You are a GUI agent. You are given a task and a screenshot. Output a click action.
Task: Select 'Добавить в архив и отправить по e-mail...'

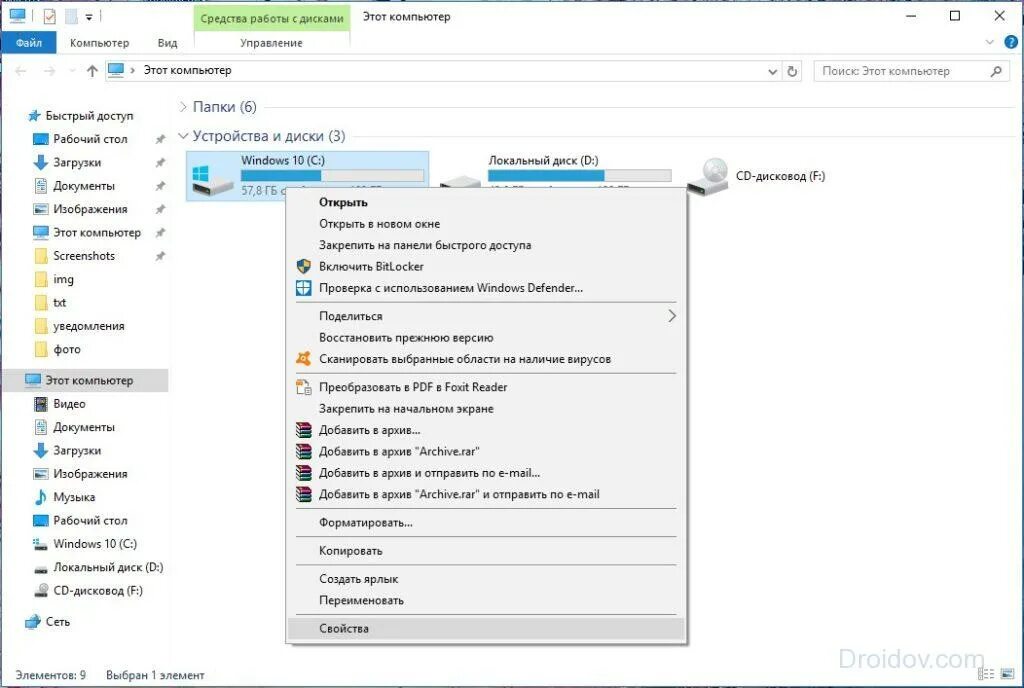486,473
